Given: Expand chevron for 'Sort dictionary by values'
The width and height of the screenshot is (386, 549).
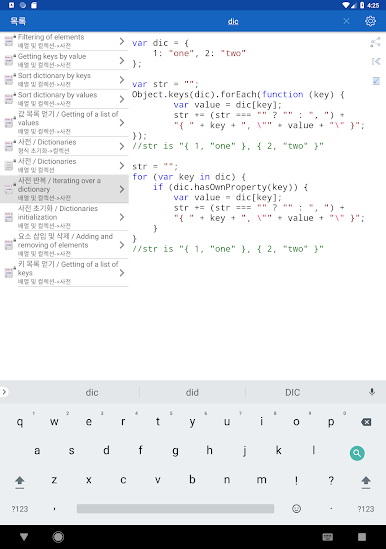Looking at the screenshot, I should 122,99.
